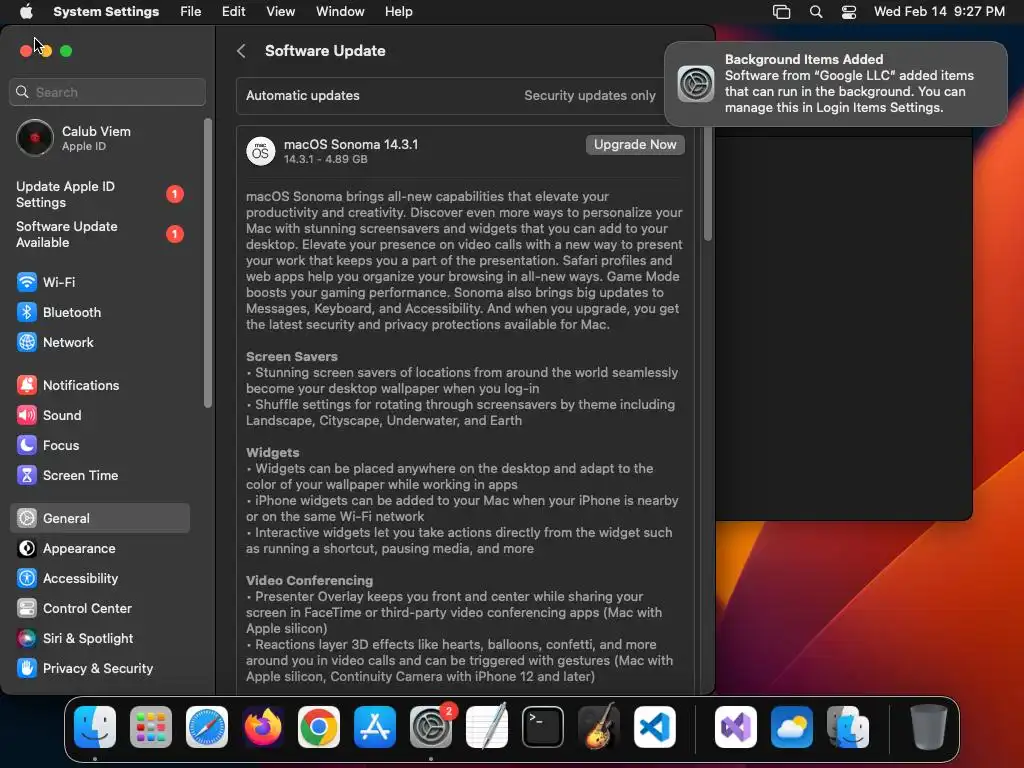Click the Screen Savers heading

point(292,357)
